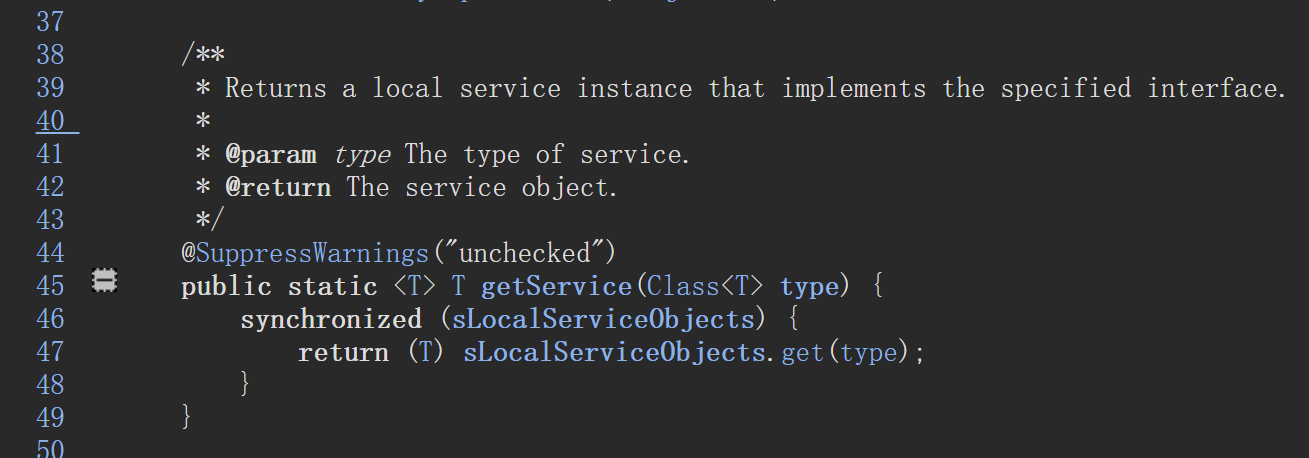Click line number 47
This screenshot has width=1309, height=458.
click(x=50, y=352)
